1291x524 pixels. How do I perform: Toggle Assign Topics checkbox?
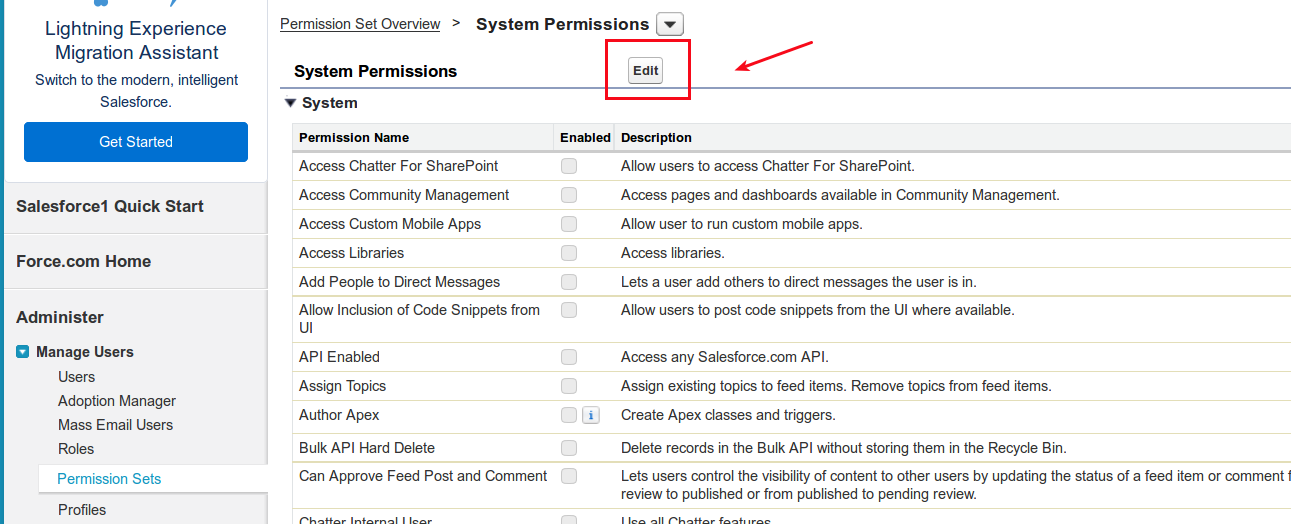coord(569,386)
